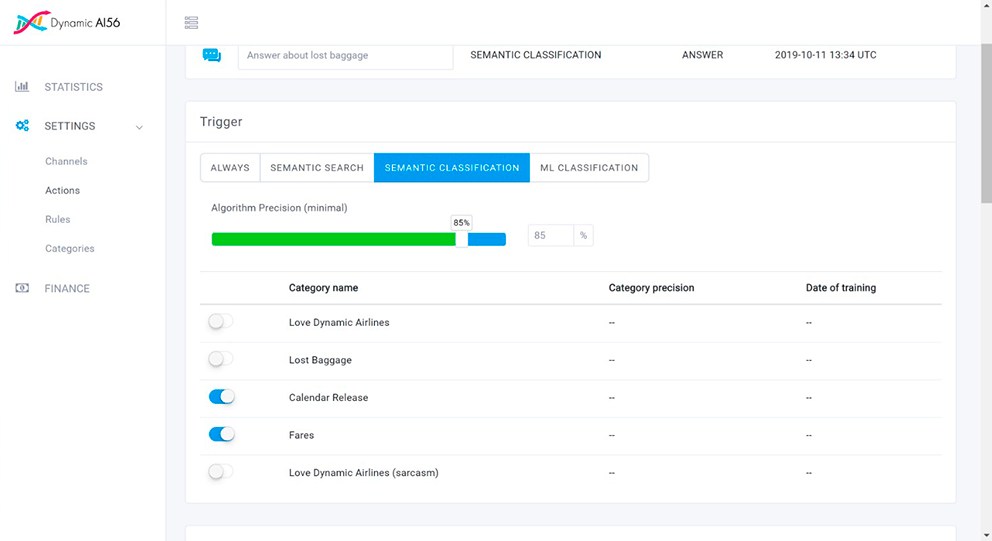The height and width of the screenshot is (541, 992).
Task: Switch to ML Classification tab
Action: [589, 168]
